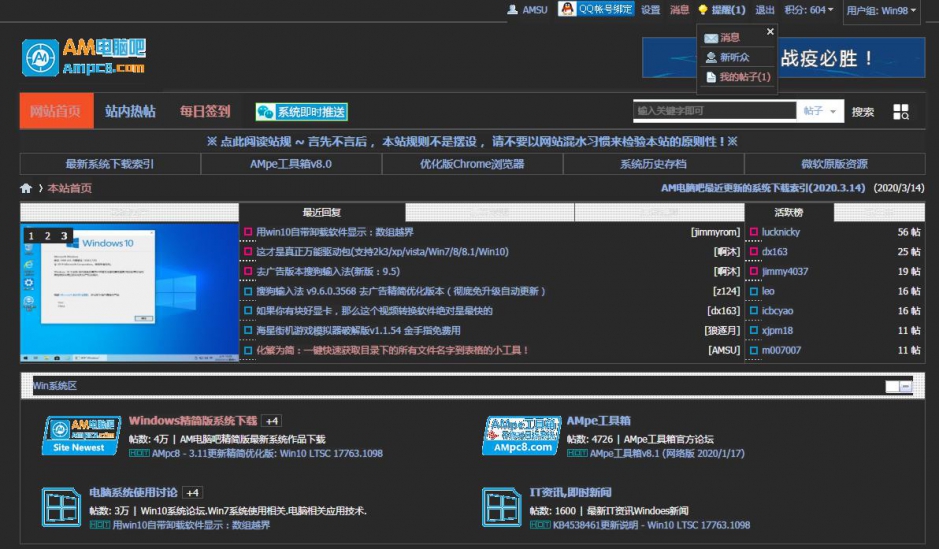Click the AM电脑吧 site logo

pos(83,57)
